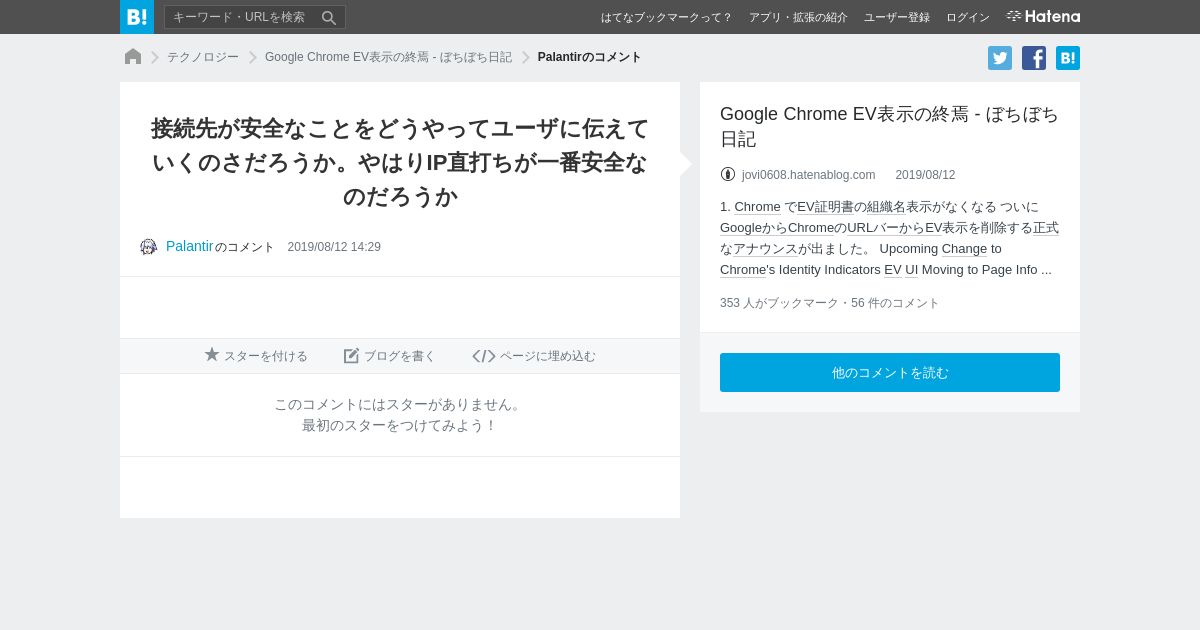
Task: Click Palantir's avatar image
Action: tap(149, 247)
